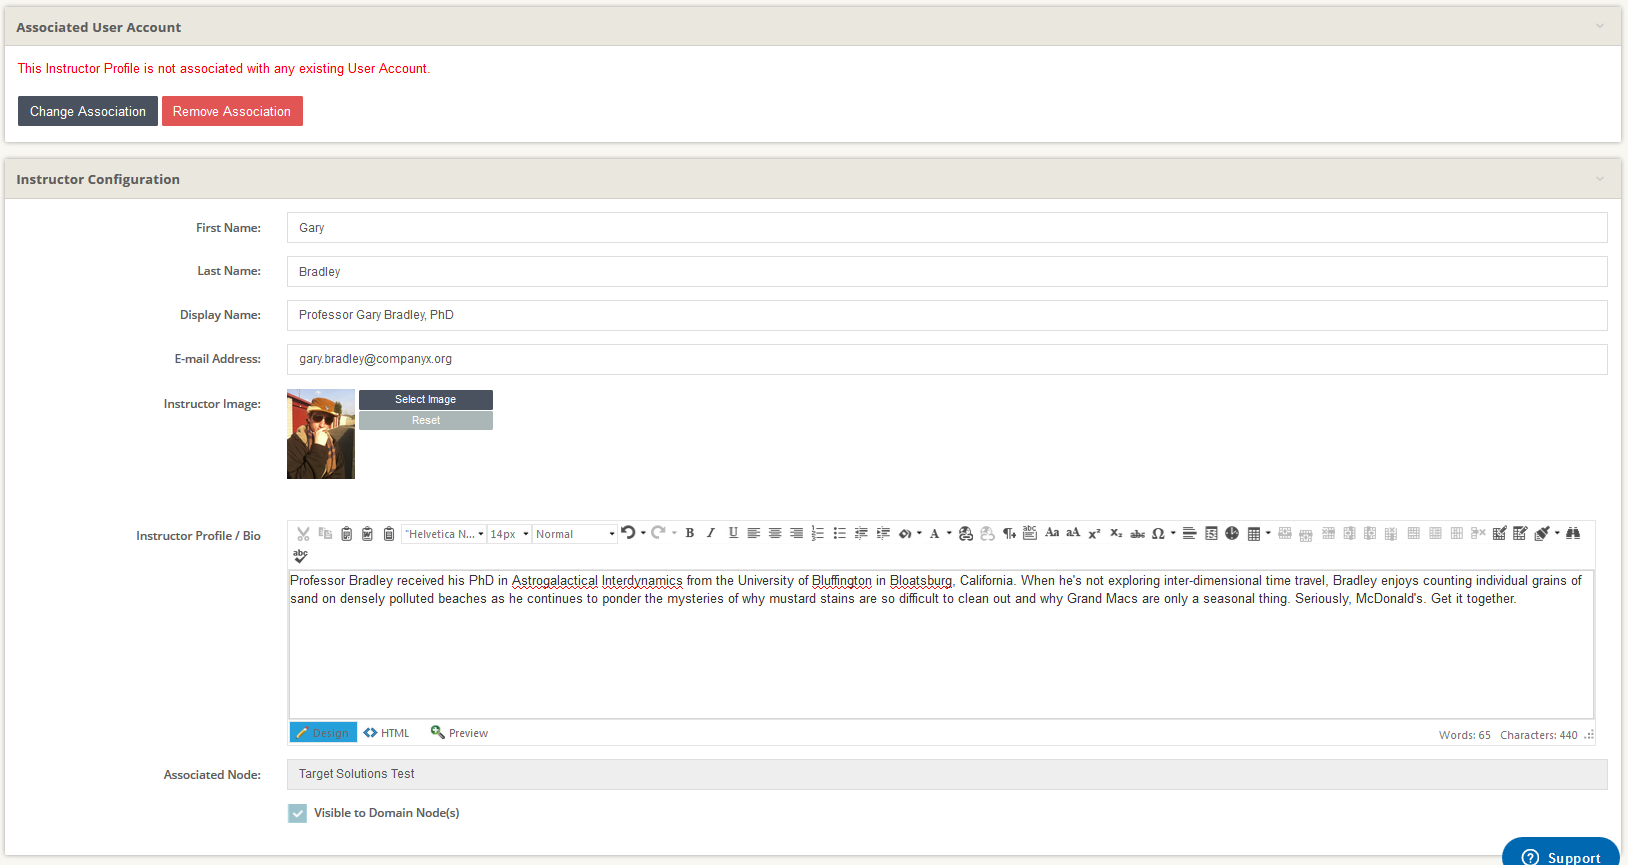This screenshot has width=1628, height=865.
Task: Click the superscript icon
Action: click(x=1094, y=533)
